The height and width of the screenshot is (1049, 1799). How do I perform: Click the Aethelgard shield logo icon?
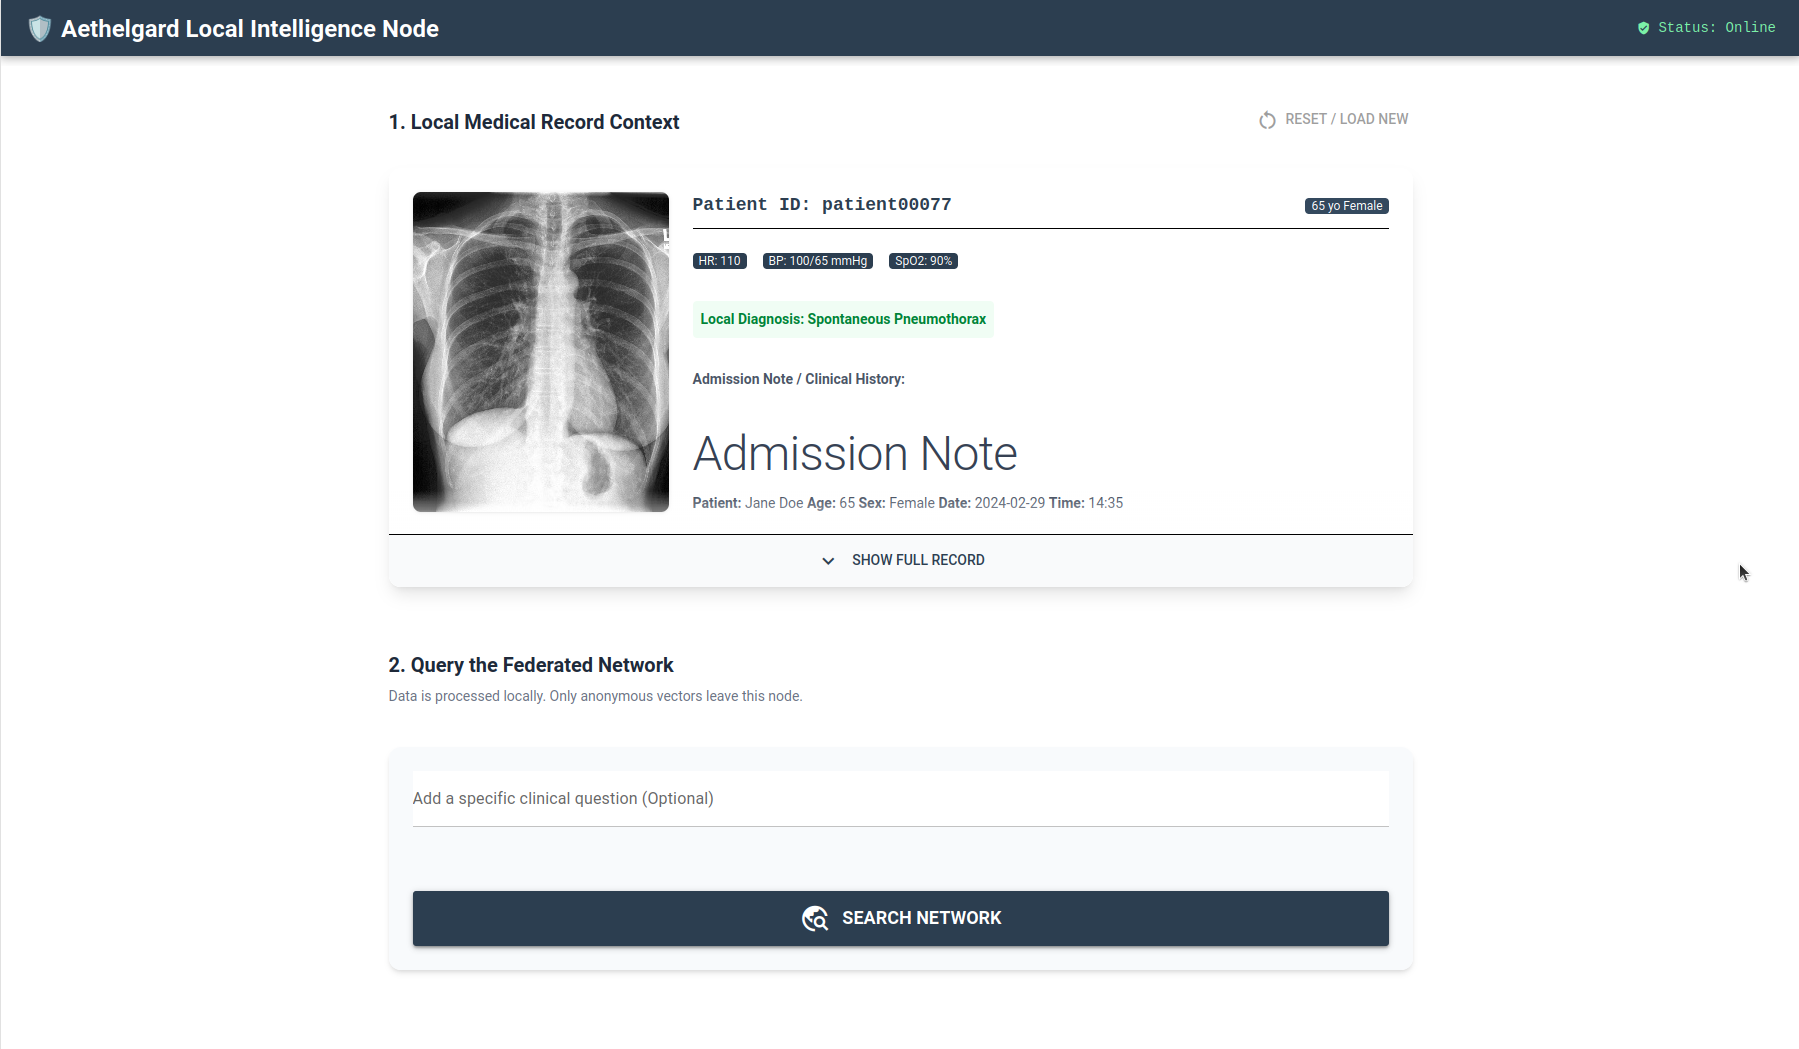pos(39,29)
